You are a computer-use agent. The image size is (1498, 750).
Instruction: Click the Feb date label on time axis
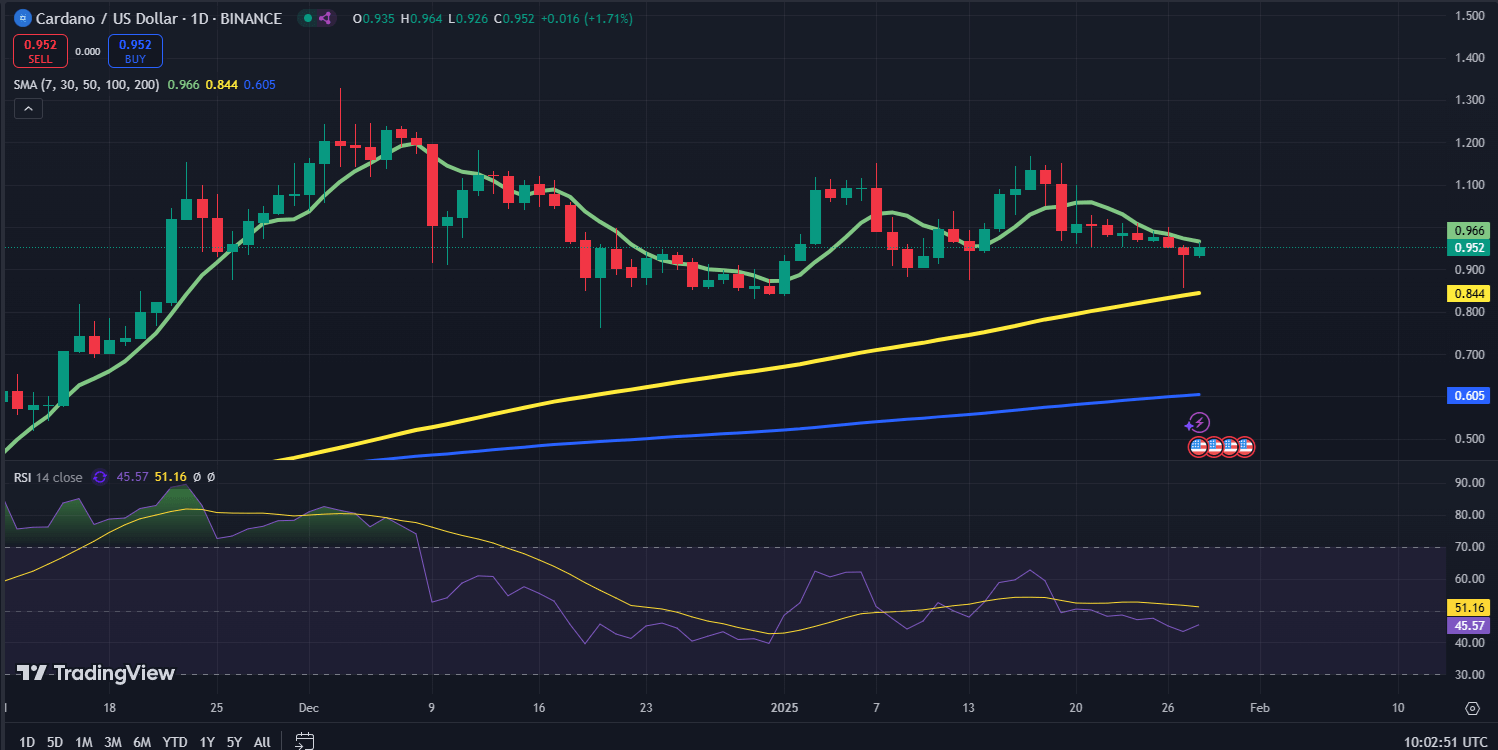pyautogui.click(x=1260, y=708)
